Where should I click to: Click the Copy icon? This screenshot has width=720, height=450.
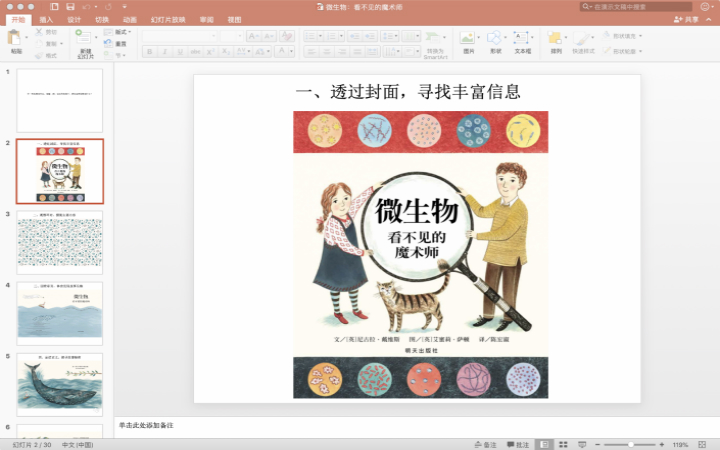pyautogui.click(x=39, y=44)
